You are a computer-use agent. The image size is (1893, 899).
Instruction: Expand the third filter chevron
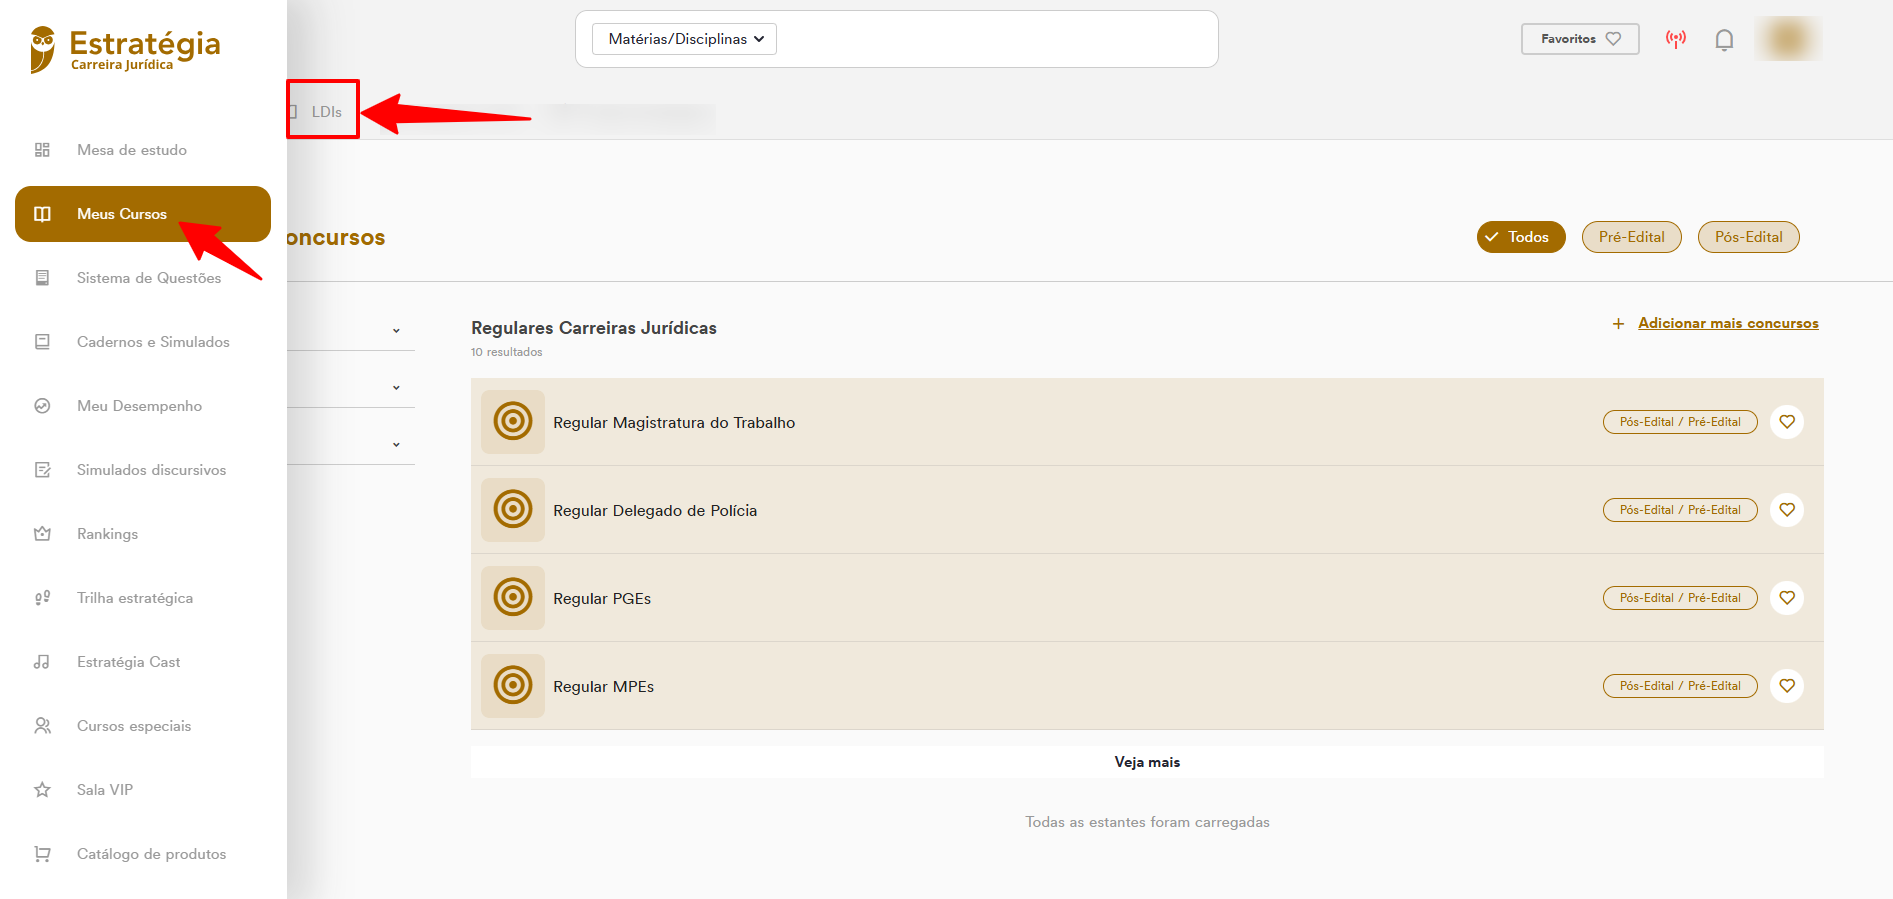pyautogui.click(x=396, y=445)
